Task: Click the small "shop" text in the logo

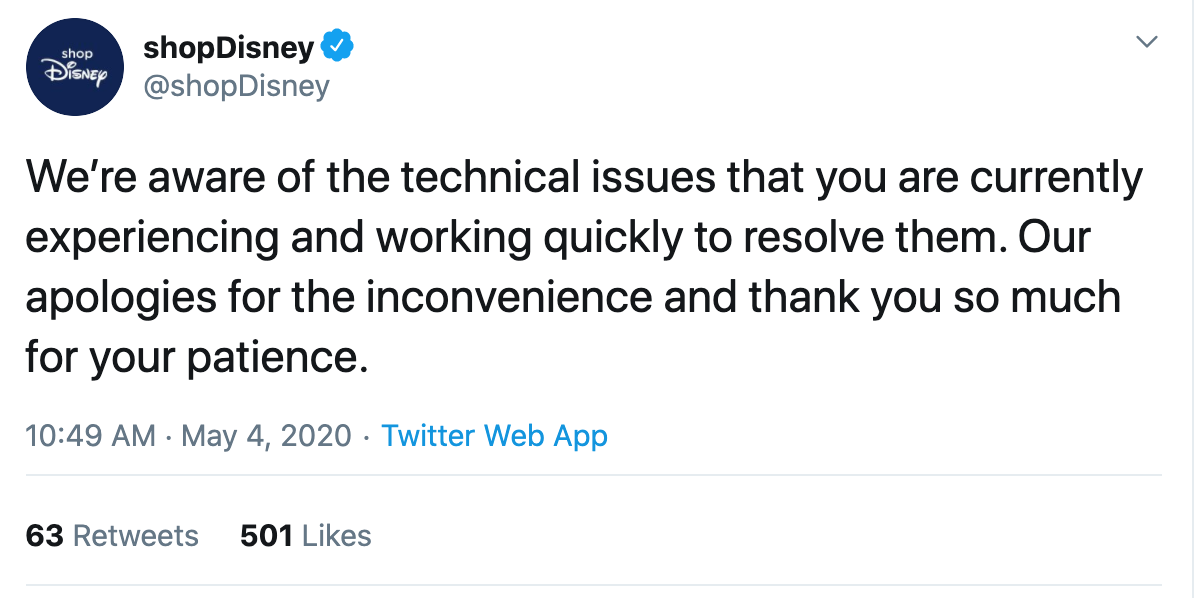Action: (75, 53)
